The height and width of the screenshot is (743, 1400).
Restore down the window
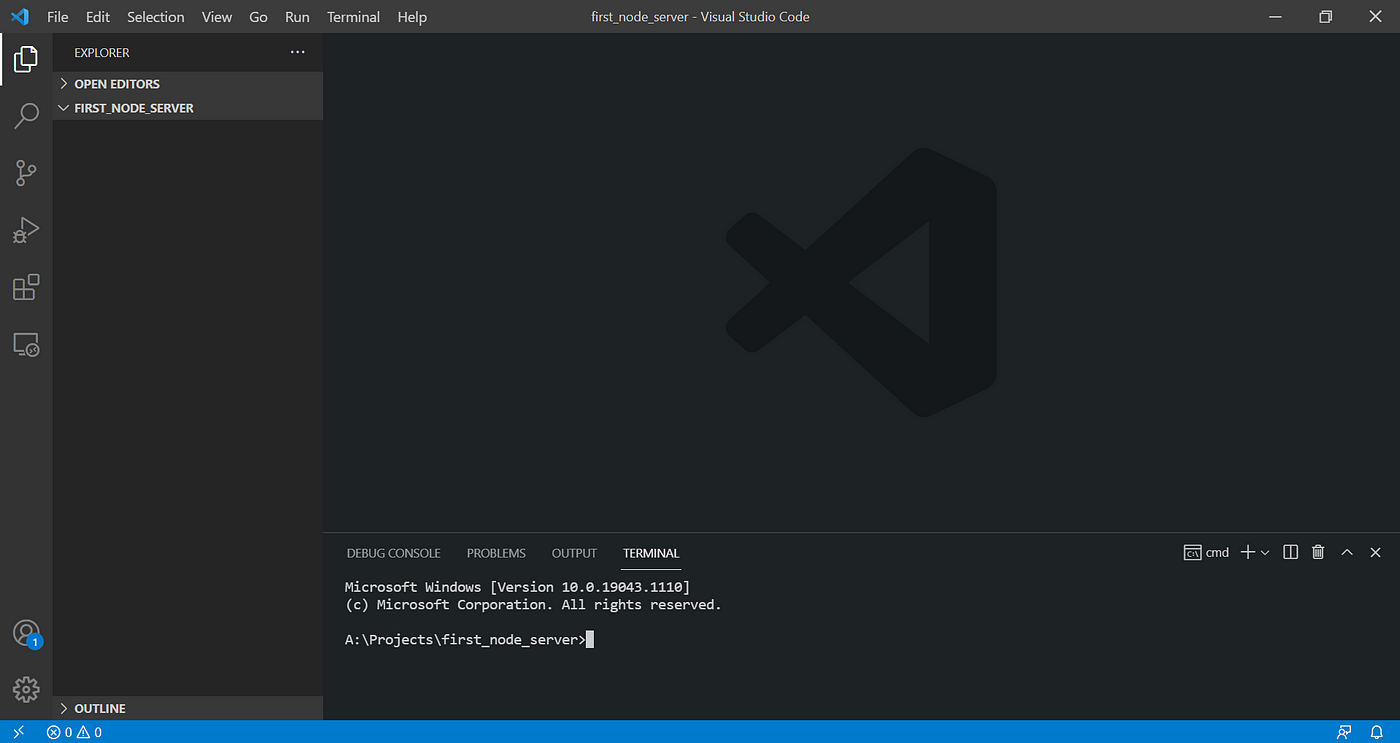(x=1326, y=17)
